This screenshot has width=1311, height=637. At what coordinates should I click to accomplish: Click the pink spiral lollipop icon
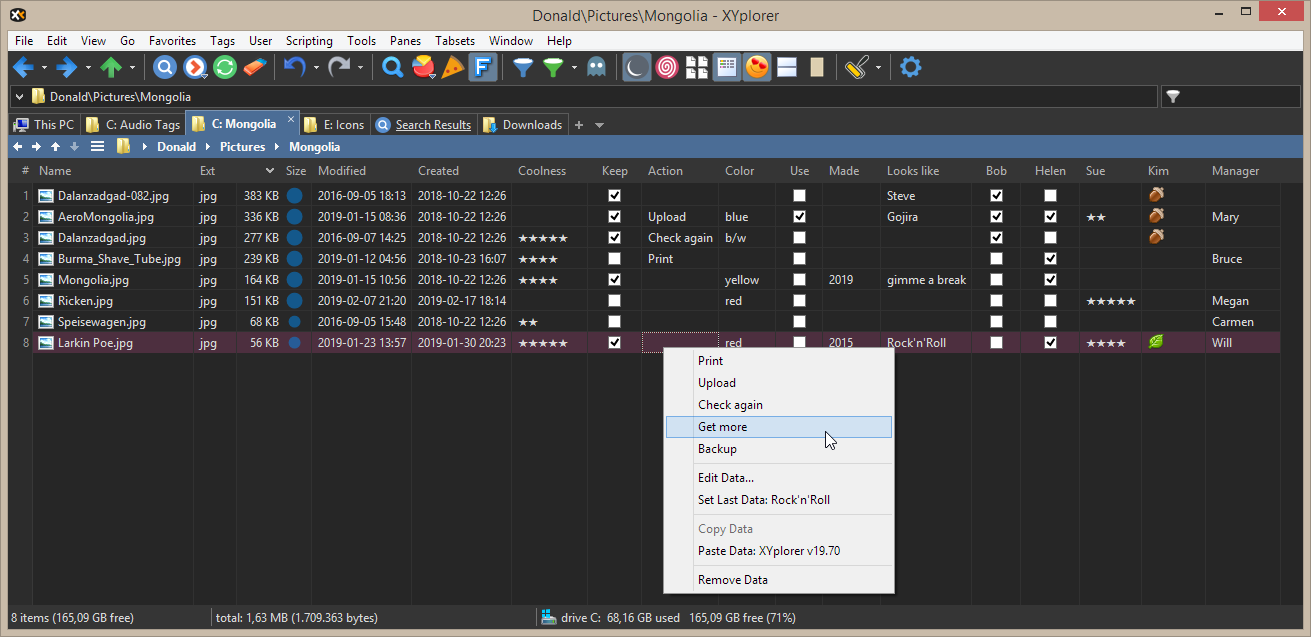[666, 68]
